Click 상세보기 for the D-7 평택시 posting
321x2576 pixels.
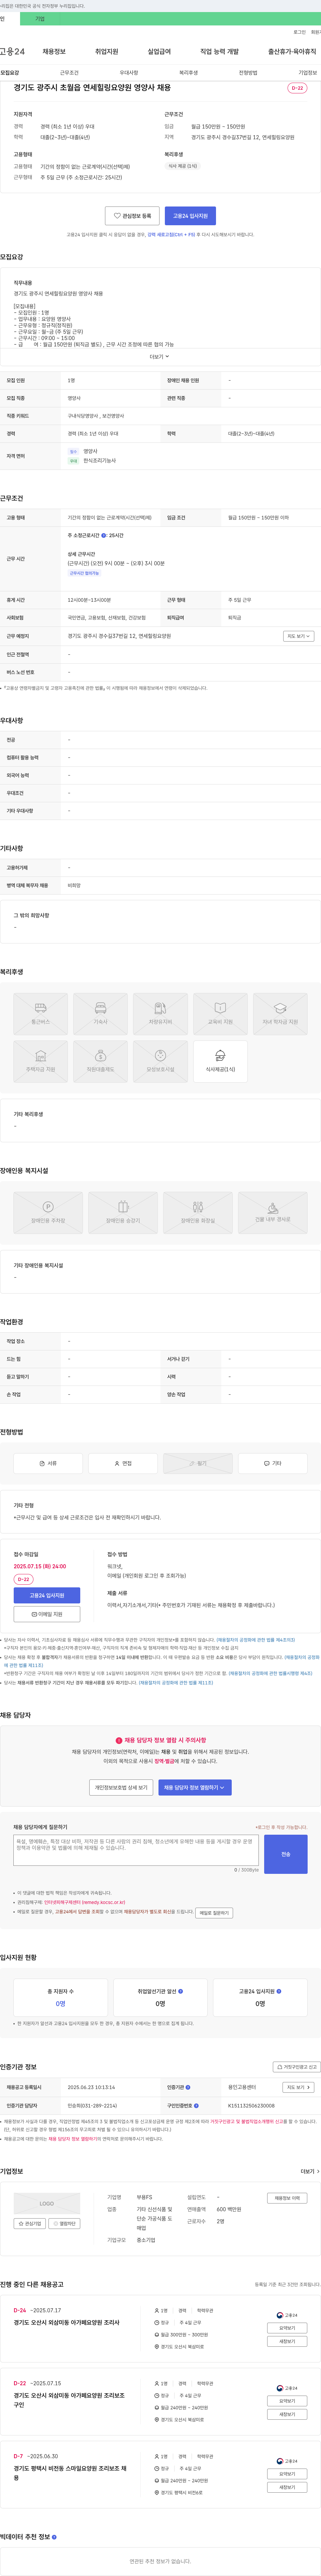click(287, 2474)
